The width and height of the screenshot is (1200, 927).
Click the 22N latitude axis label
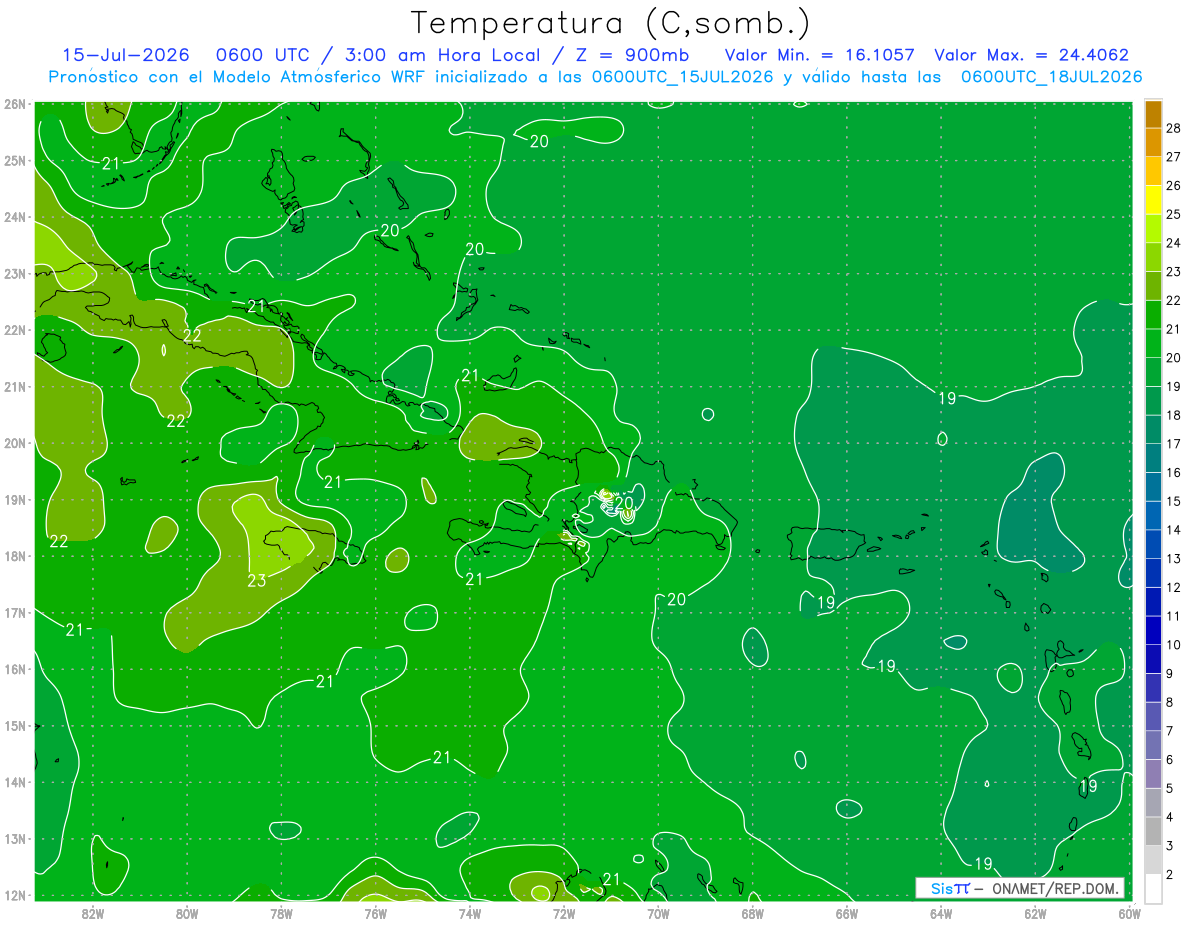point(14,330)
